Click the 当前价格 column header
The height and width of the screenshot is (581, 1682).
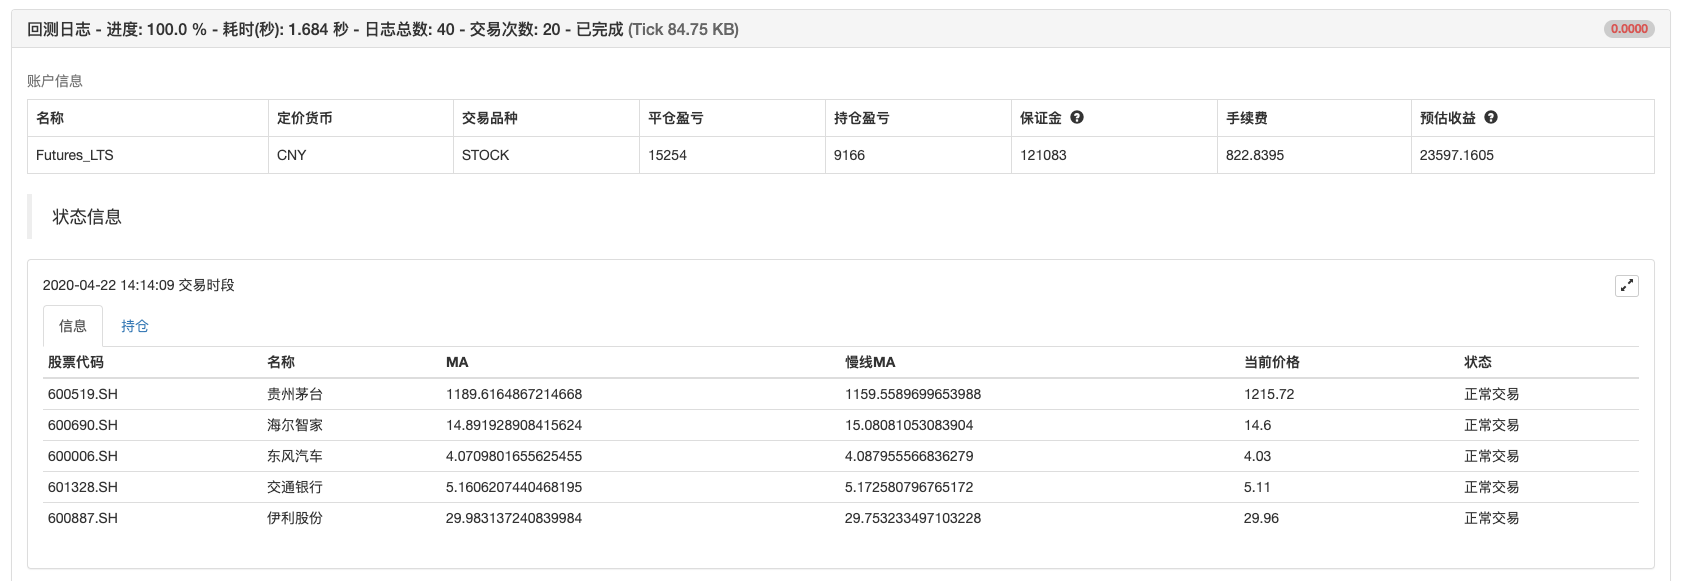[x=1272, y=362]
